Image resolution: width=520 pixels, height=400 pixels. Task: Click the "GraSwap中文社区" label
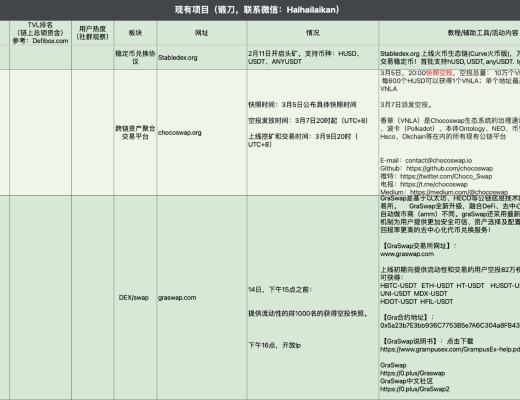pos(407,381)
